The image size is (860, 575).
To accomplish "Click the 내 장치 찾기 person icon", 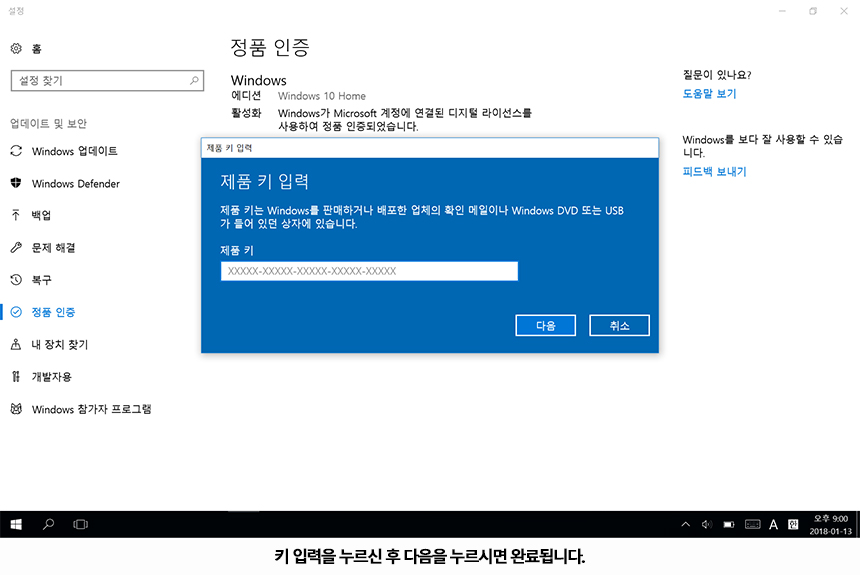I will tap(16, 344).
